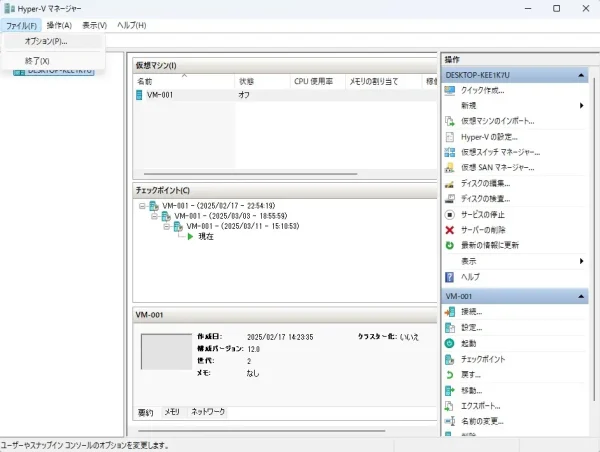Screen dimensions: 600x452
Task: Click the 仮想マシン list horizontal scrollbar
Action: tap(251, 174)
